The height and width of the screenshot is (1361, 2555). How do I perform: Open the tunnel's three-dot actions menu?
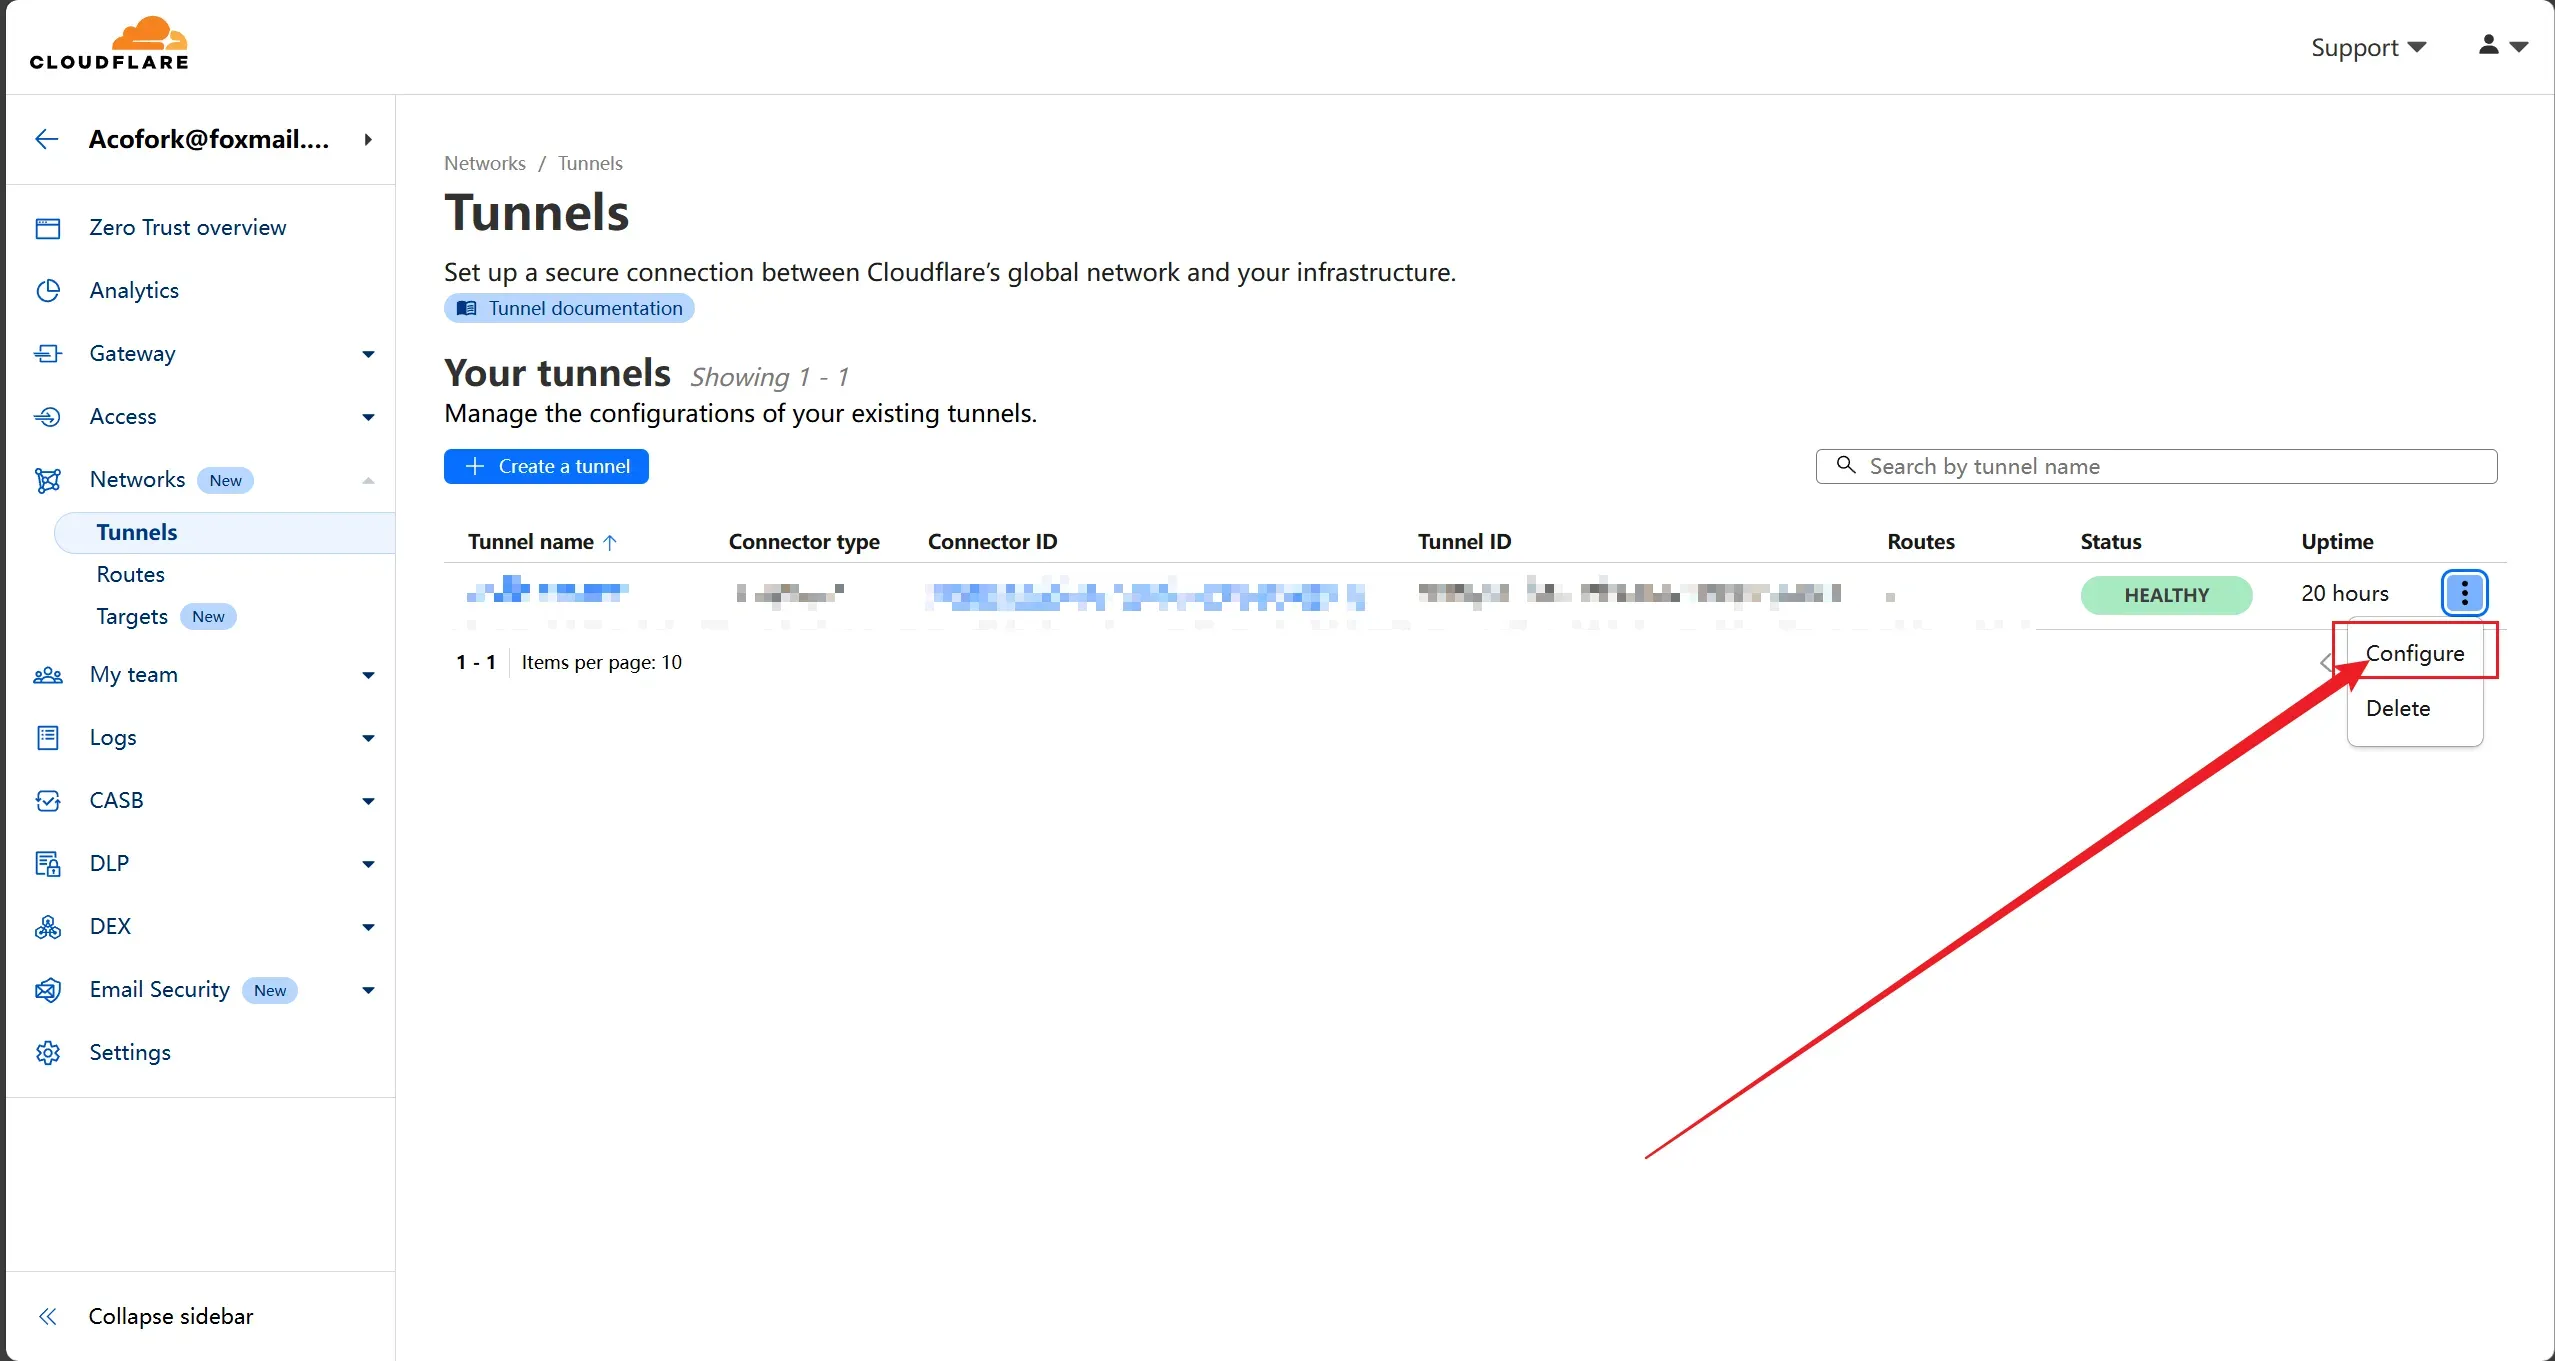[2464, 593]
